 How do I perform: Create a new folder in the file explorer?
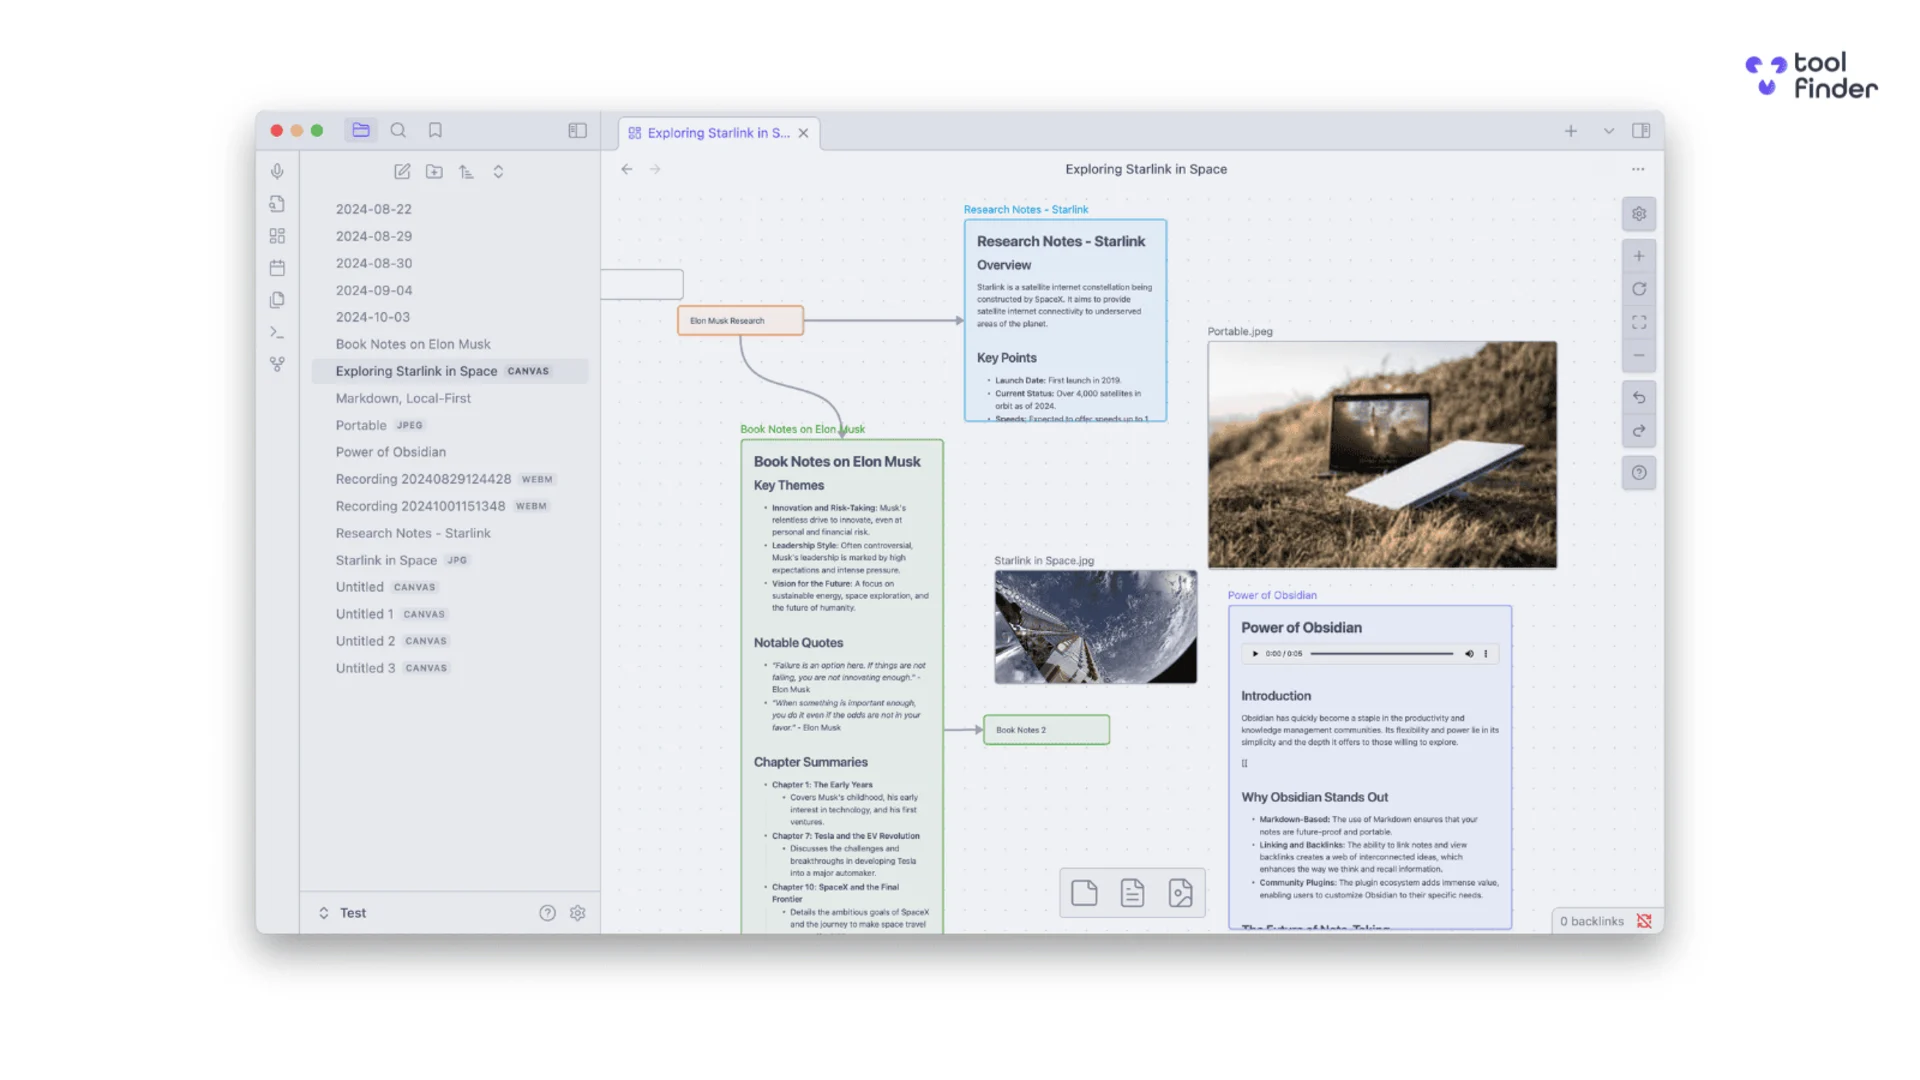coord(434,171)
